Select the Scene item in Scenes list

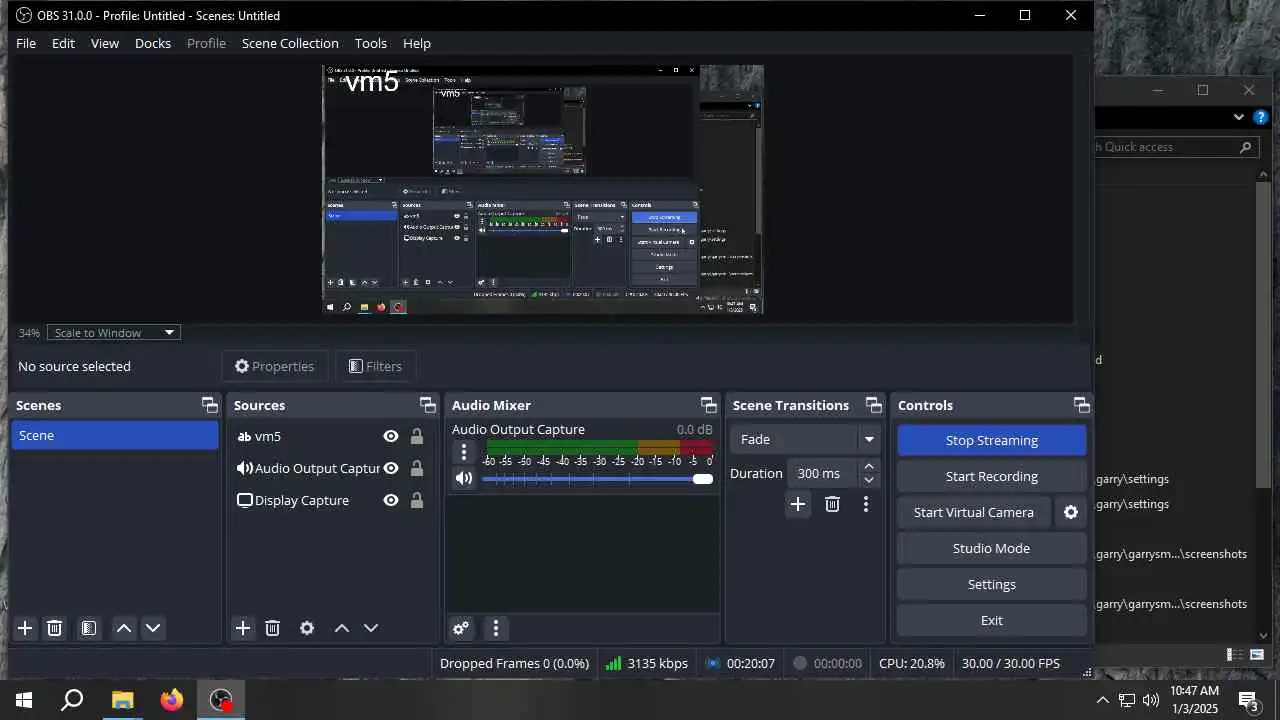[x=115, y=435]
